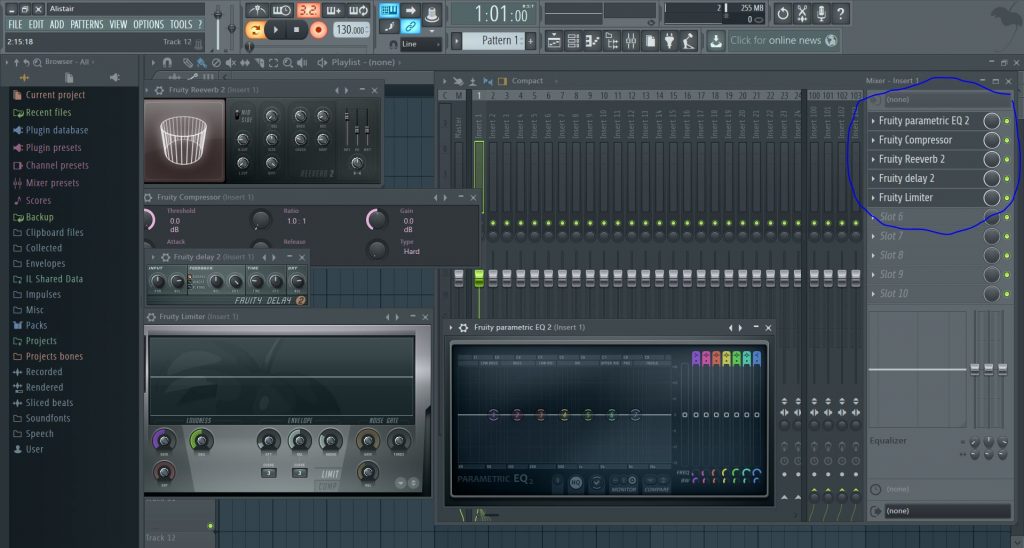Image resolution: width=1024 pixels, height=548 pixels.
Task: Open the Channel rack icon
Action: click(x=573, y=41)
